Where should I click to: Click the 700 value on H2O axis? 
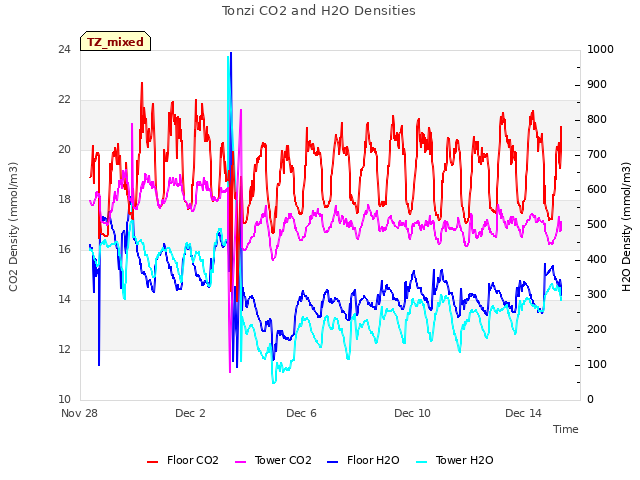point(597,155)
